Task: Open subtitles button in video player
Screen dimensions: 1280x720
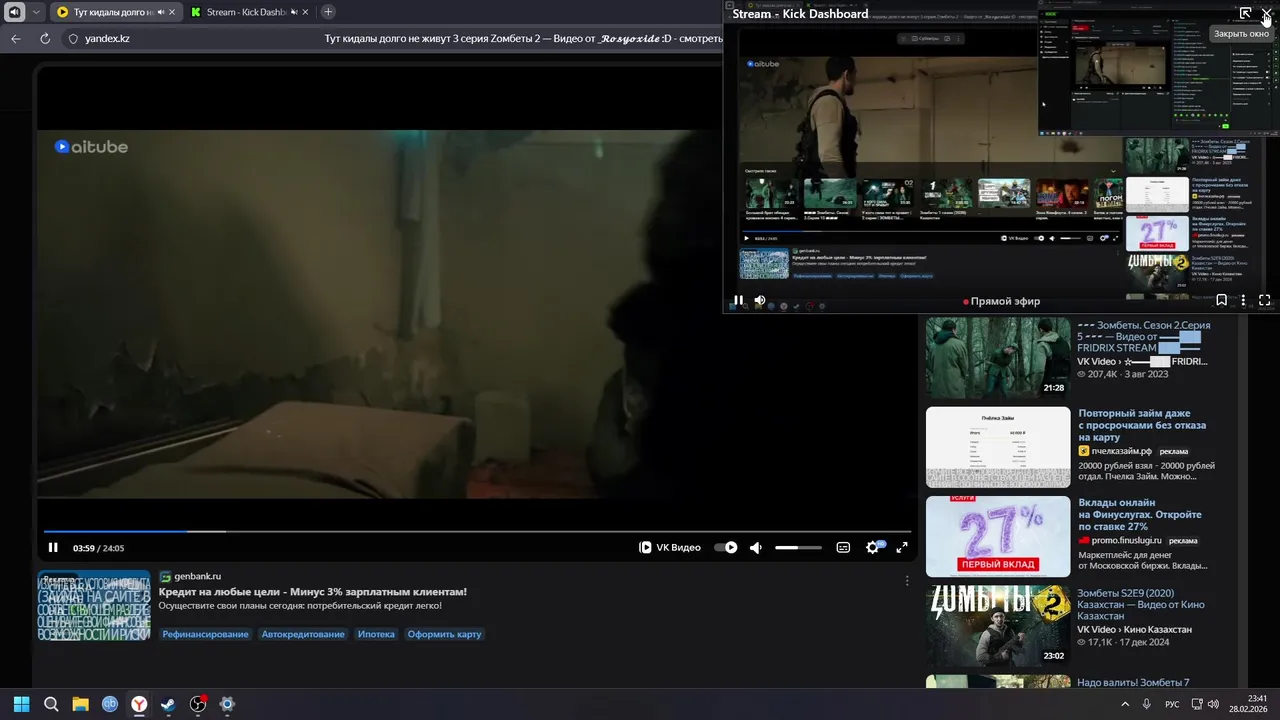Action: tap(843, 547)
